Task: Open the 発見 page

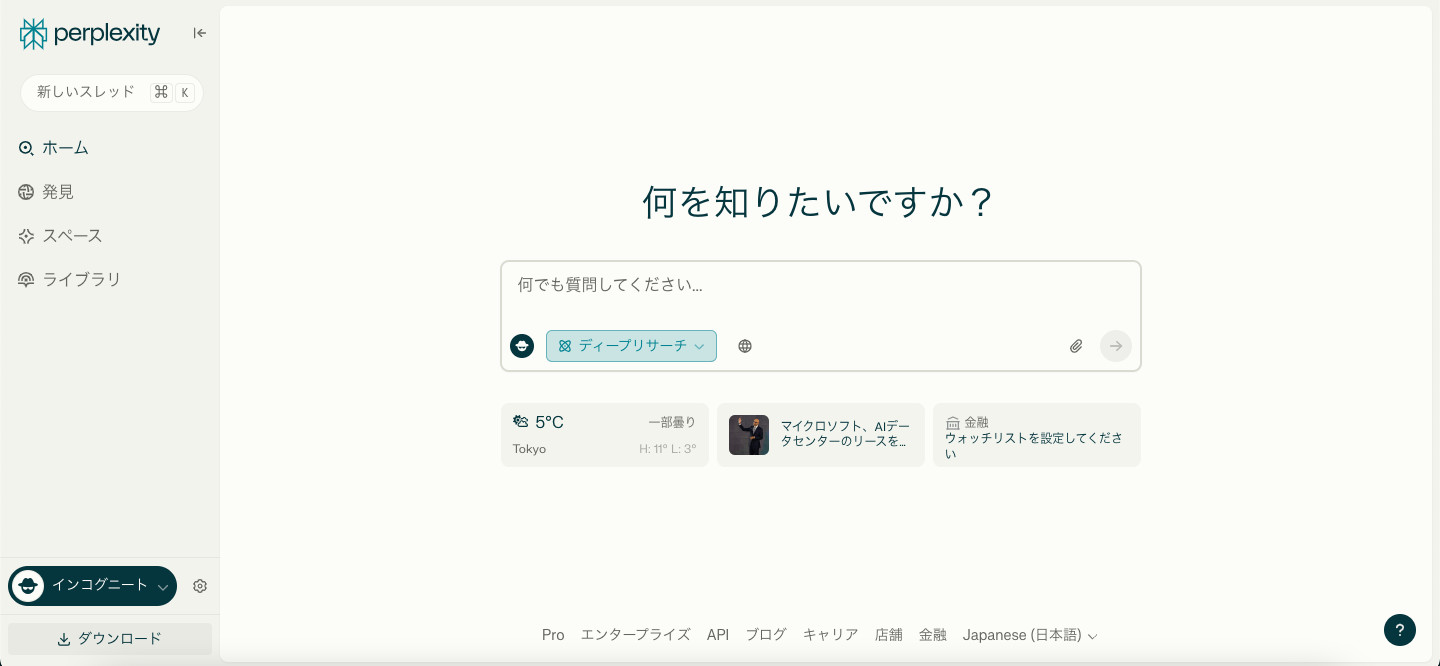Action: 110,192
